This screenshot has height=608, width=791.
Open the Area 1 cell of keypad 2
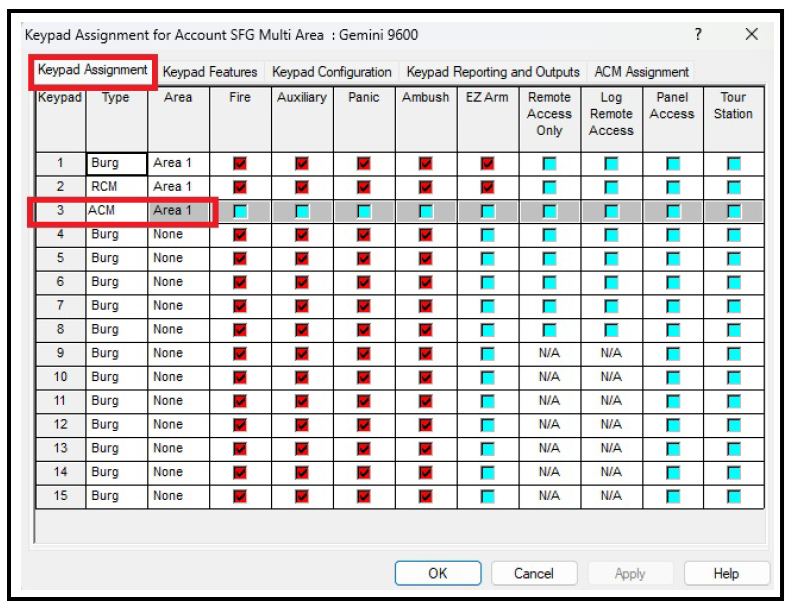click(179, 187)
